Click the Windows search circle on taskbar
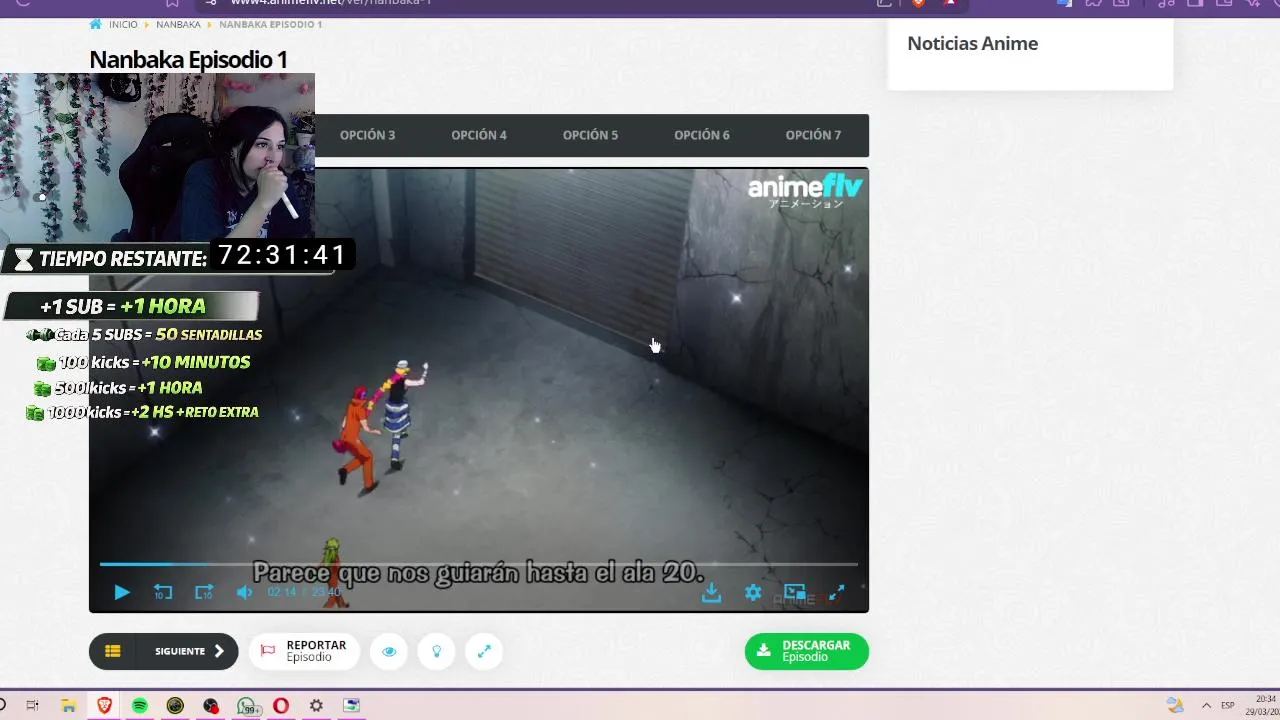This screenshot has height=720, width=1280. (x=2, y=705)
